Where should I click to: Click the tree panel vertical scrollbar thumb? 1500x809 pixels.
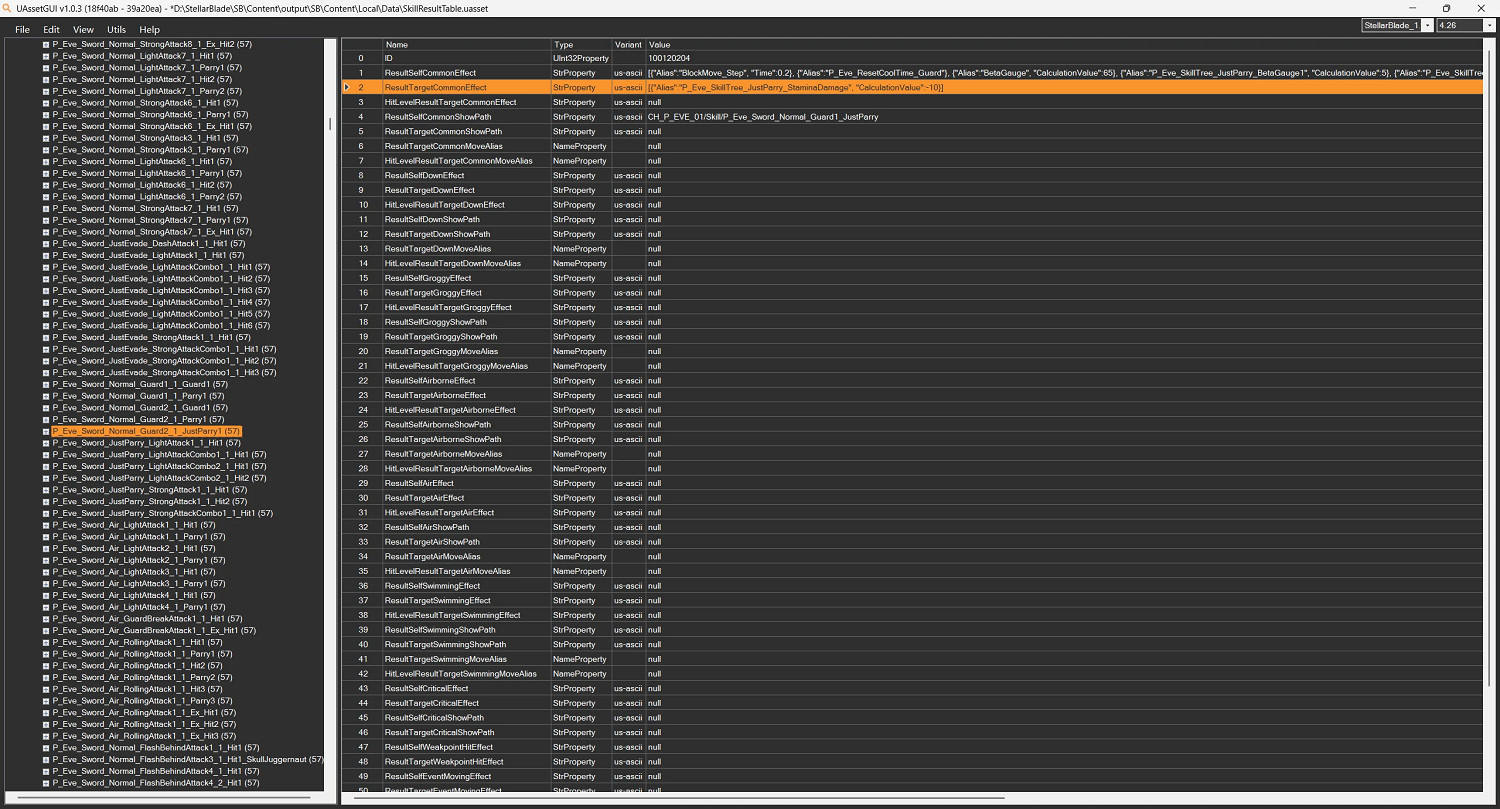[330, 124]
